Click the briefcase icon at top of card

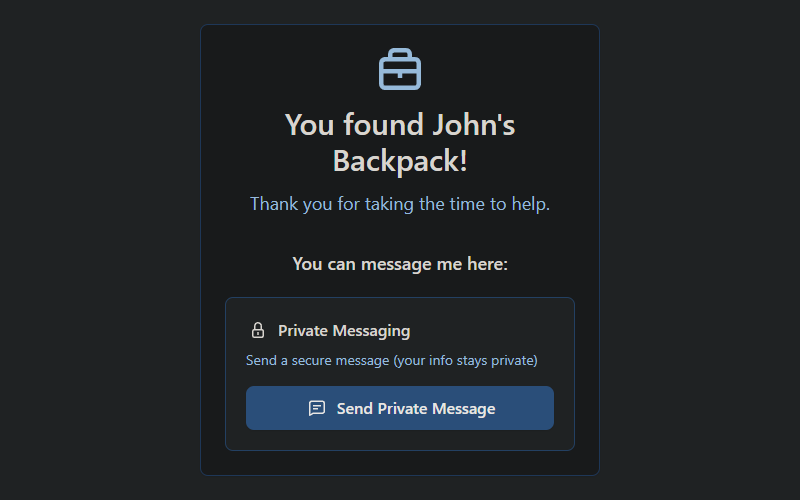point(400,69)
